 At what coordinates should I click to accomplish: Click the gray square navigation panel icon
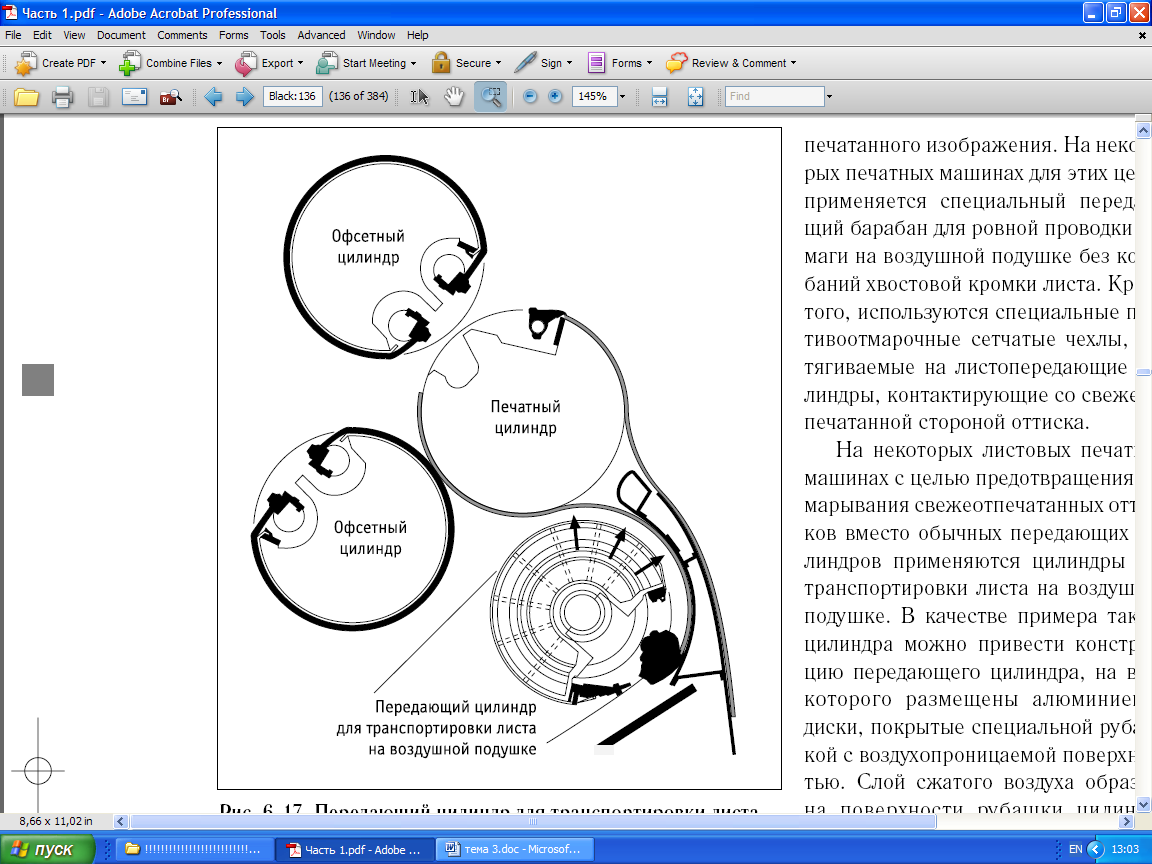point(38,380)
